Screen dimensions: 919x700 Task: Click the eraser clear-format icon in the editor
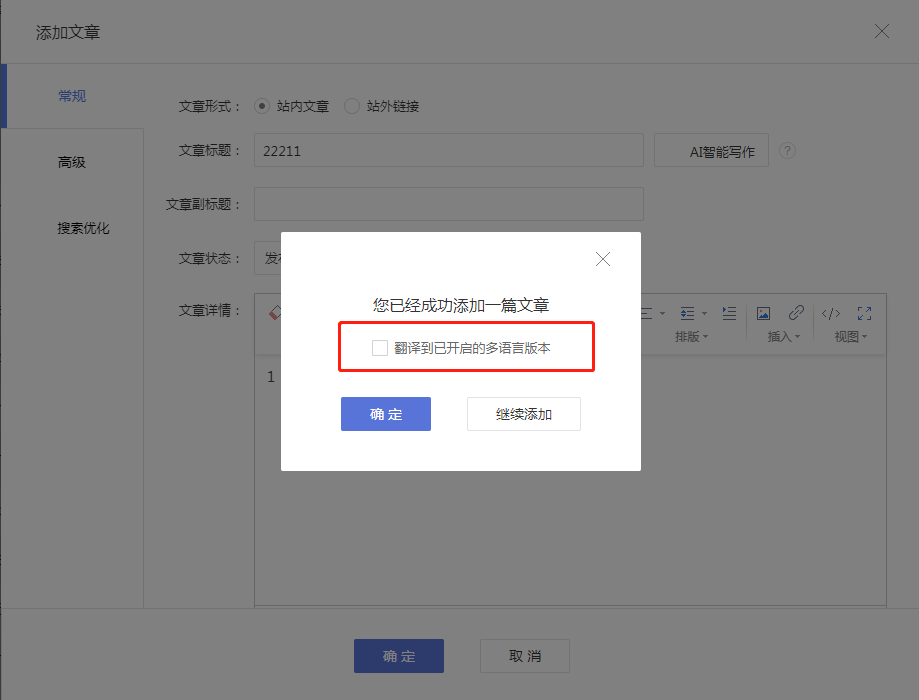(274, 312)
